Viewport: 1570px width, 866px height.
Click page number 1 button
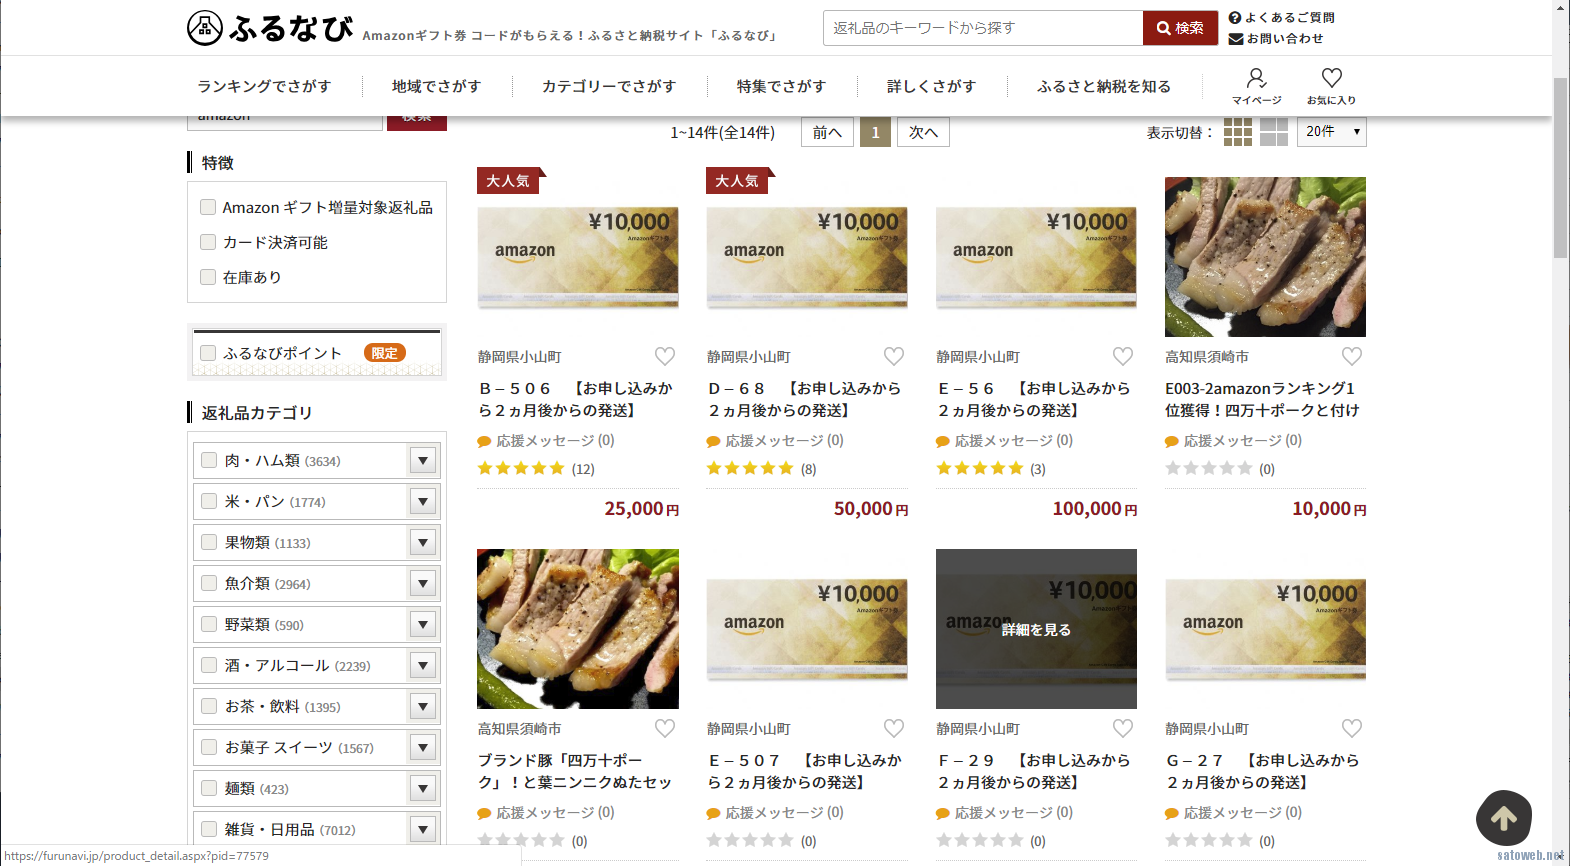tap(875, 132)
